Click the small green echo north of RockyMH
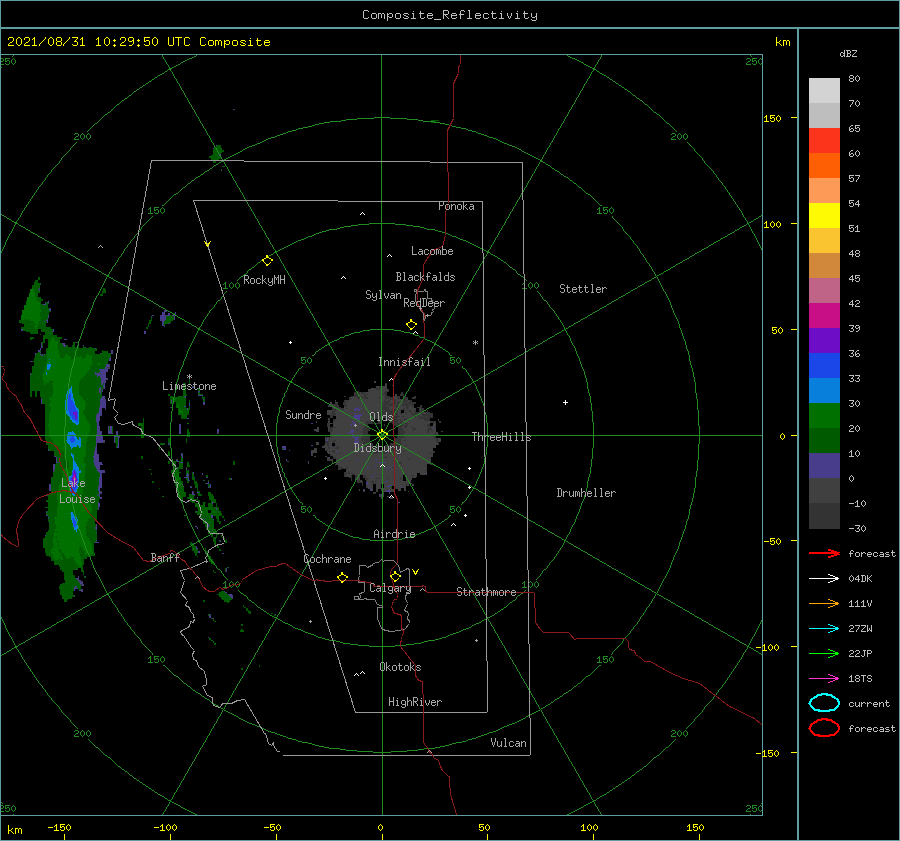The image size is (900, 841). click(216, 154)
